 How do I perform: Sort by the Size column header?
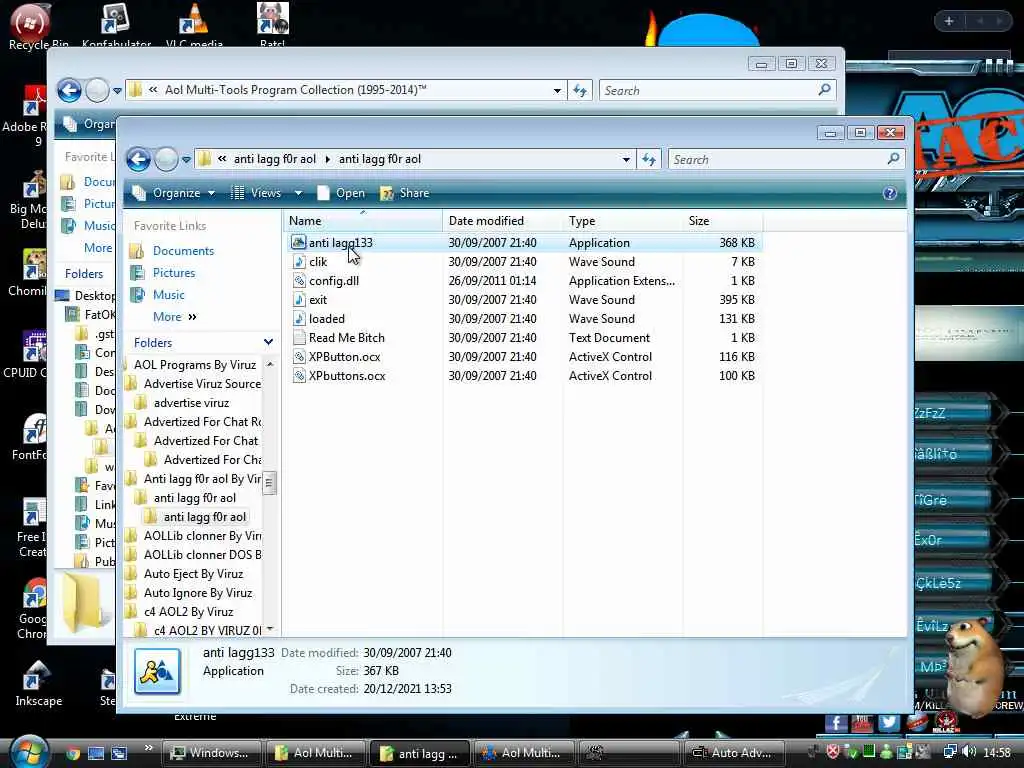(722, 221)
